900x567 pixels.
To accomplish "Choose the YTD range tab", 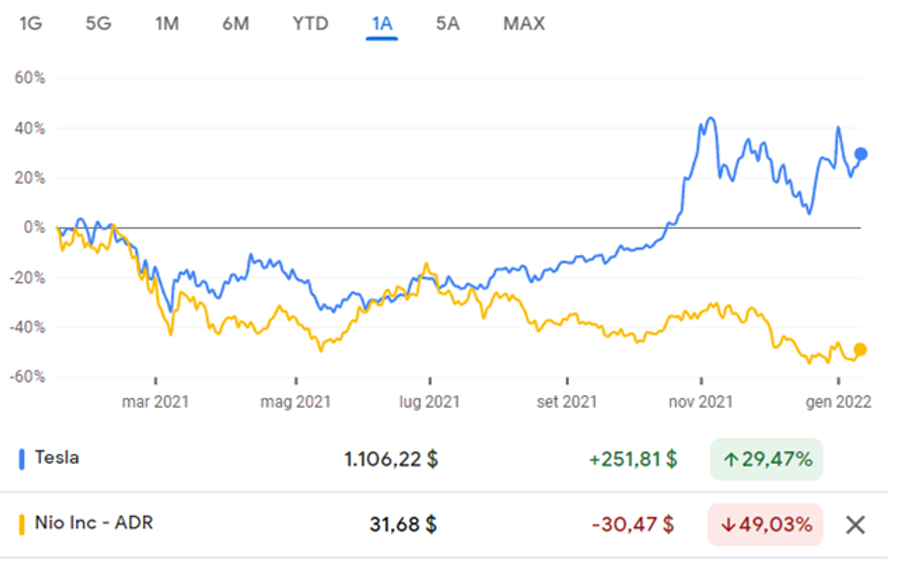I will tap(311, 24).
